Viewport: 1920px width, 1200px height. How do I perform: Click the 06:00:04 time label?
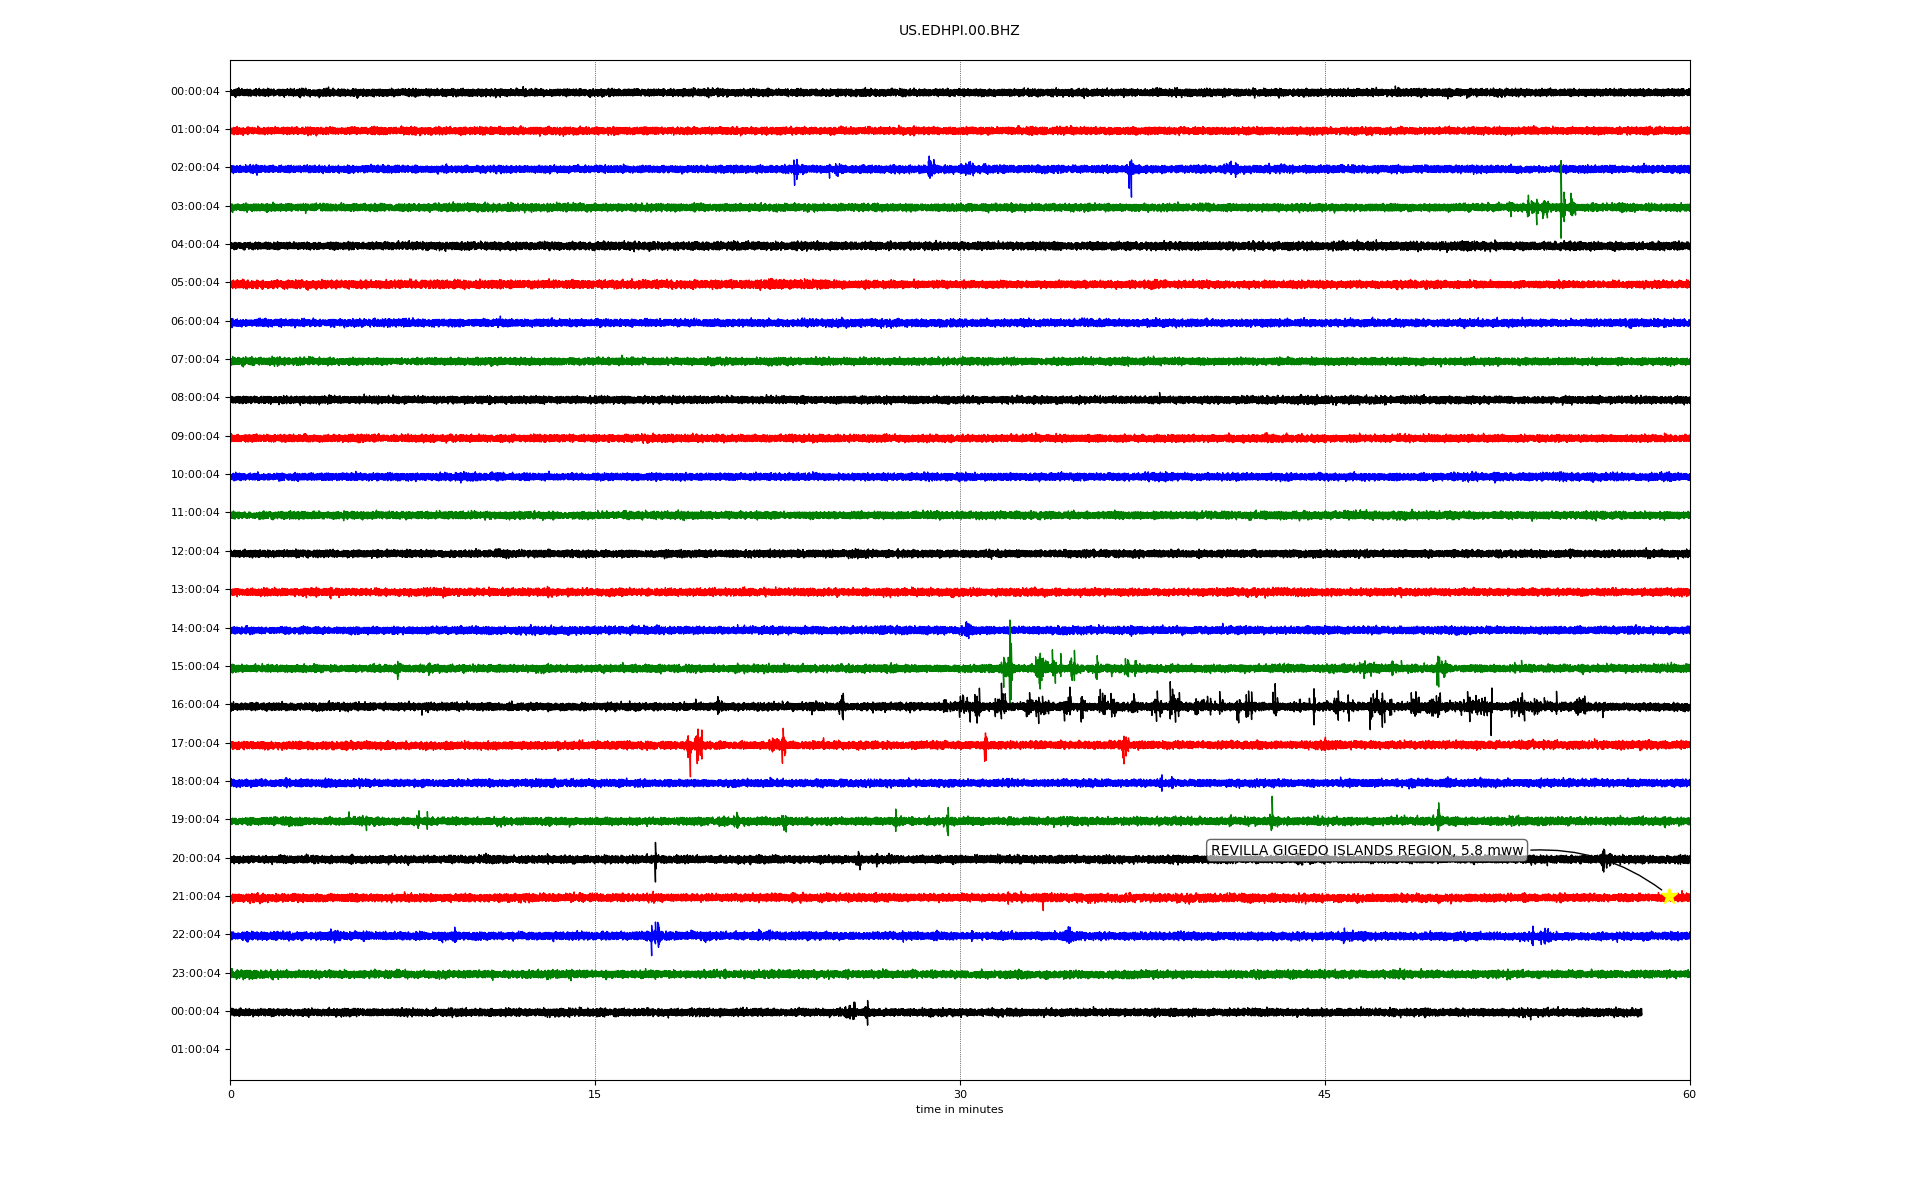[195, 322]
